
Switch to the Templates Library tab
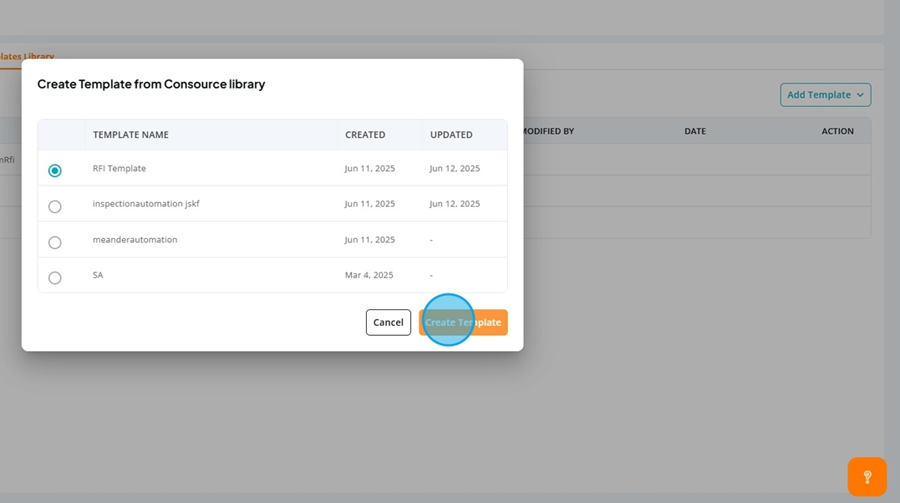coord(27,57)
